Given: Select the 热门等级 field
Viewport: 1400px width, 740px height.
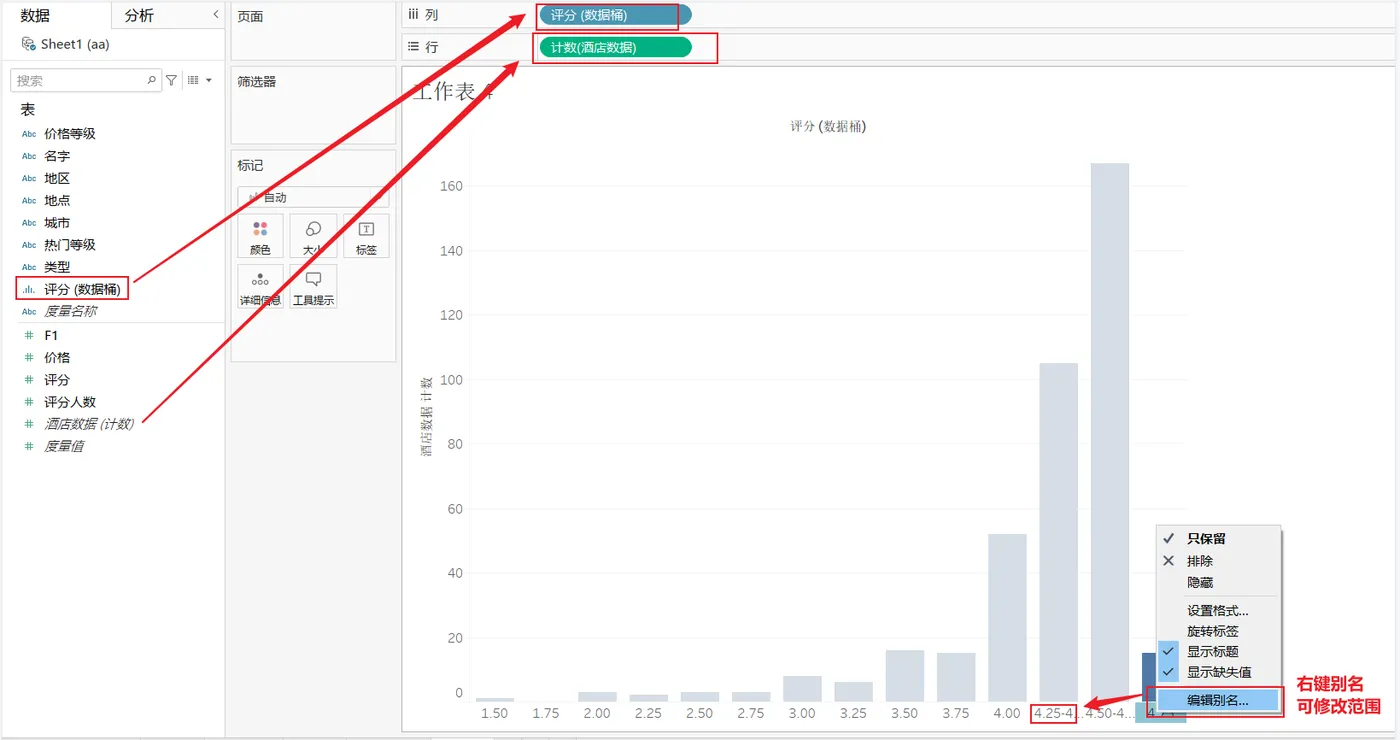Looking at the screenshot, I should click(x=70, y=245).
